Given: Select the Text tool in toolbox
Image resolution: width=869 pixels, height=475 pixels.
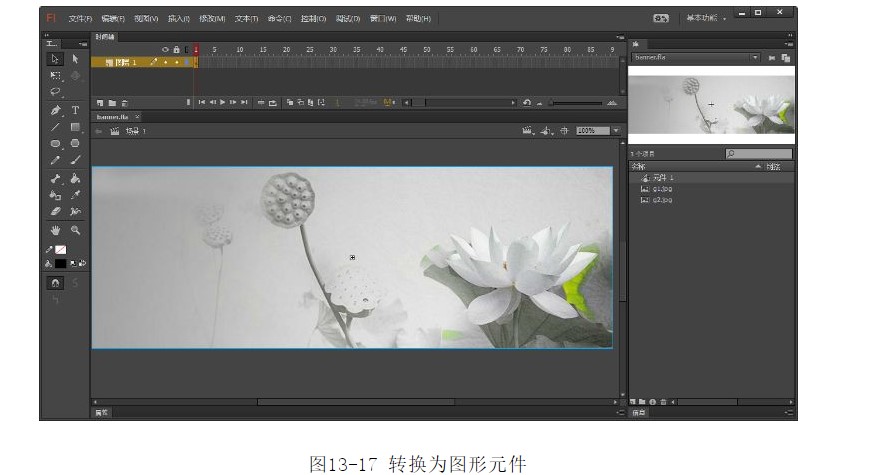Looking at the screenshot, I should coord(75,110).
